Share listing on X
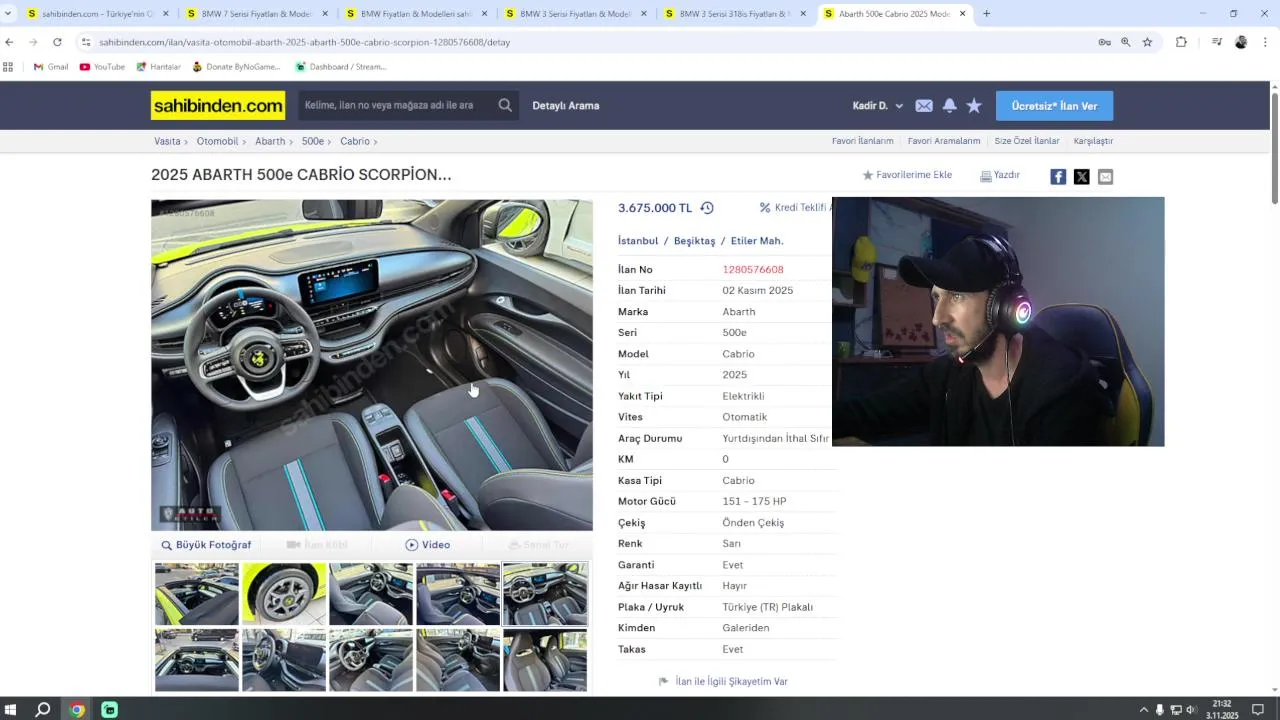 1082,177
